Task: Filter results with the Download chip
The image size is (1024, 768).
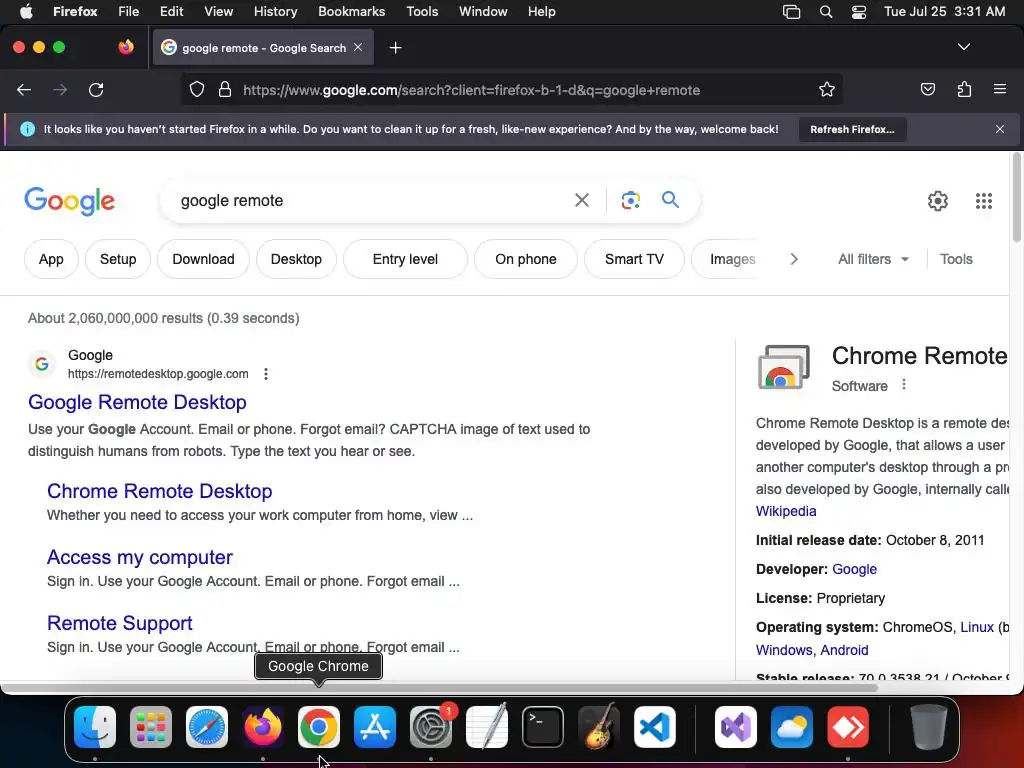Action: pyautogui.click(x=203, y=259)
